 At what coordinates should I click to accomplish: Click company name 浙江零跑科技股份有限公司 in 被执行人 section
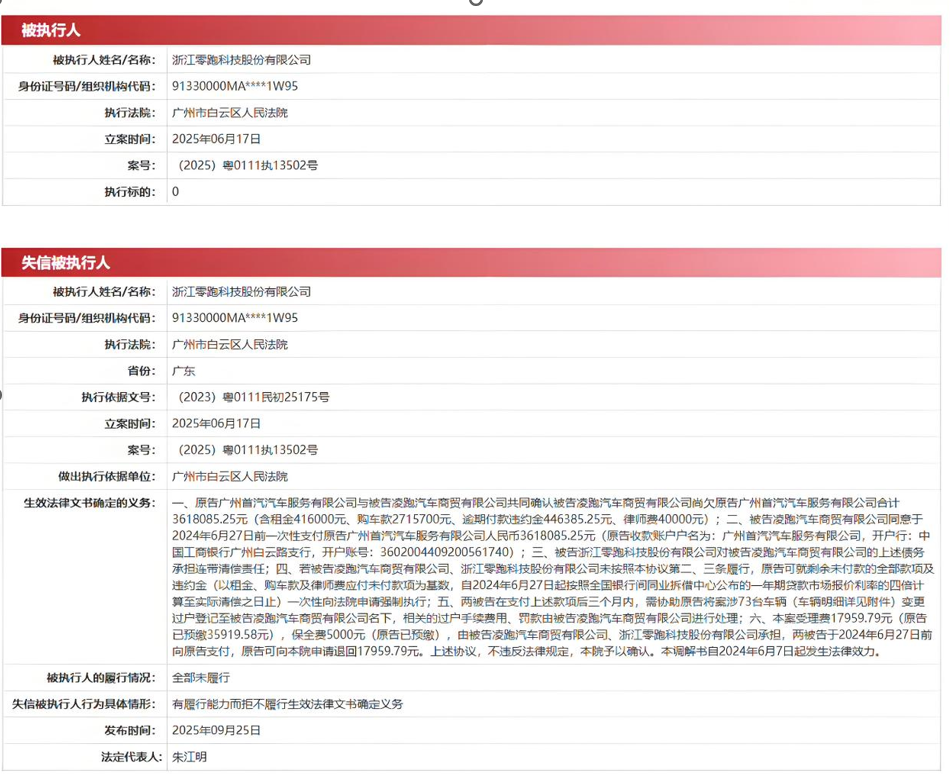click(x=241, y=61)
